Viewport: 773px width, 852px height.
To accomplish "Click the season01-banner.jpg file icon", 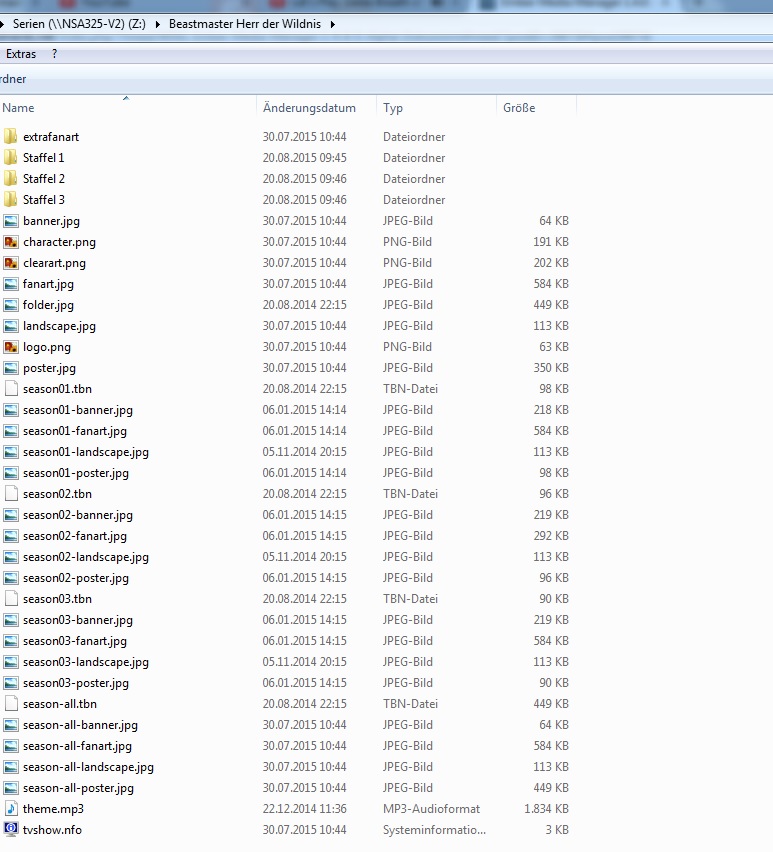I will coord(10,410).
